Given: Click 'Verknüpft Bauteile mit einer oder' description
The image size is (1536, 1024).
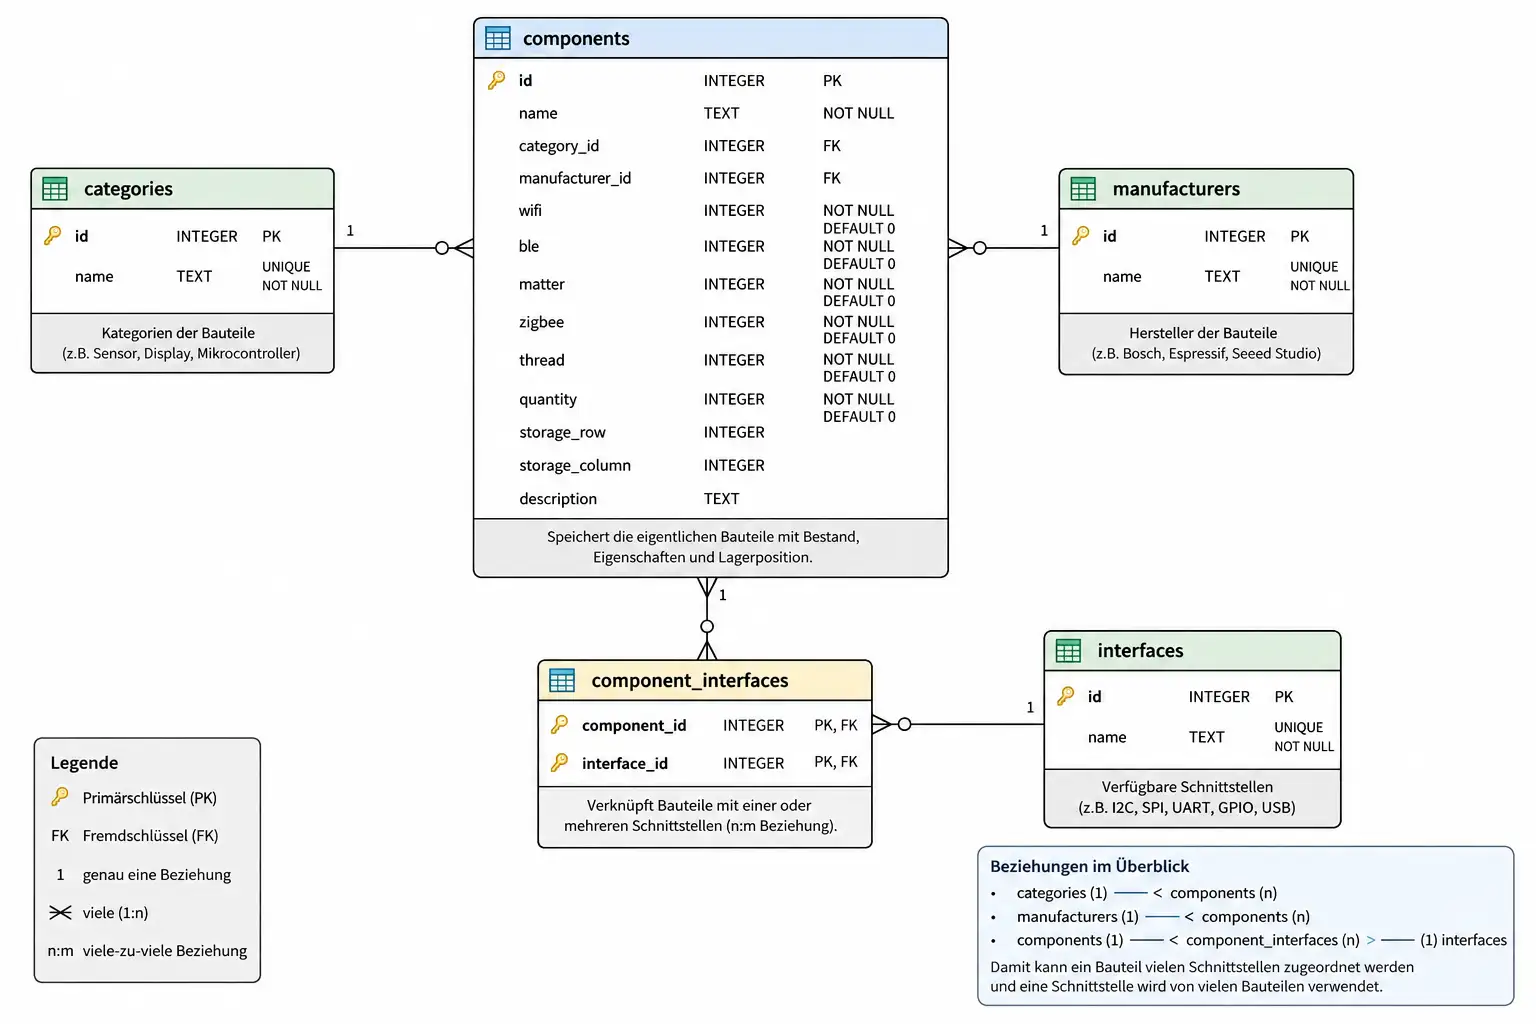Looking at the screenshot, I should [699, 805].
